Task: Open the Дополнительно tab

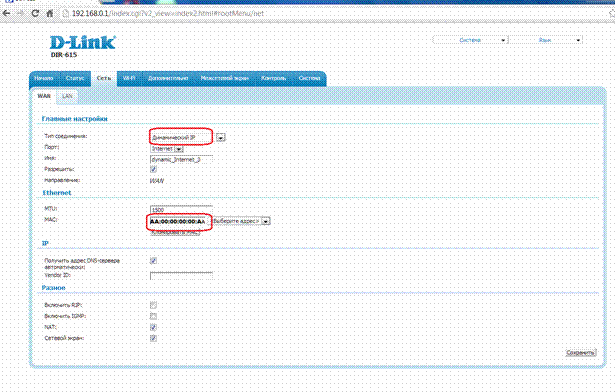Action: point(168,78)
